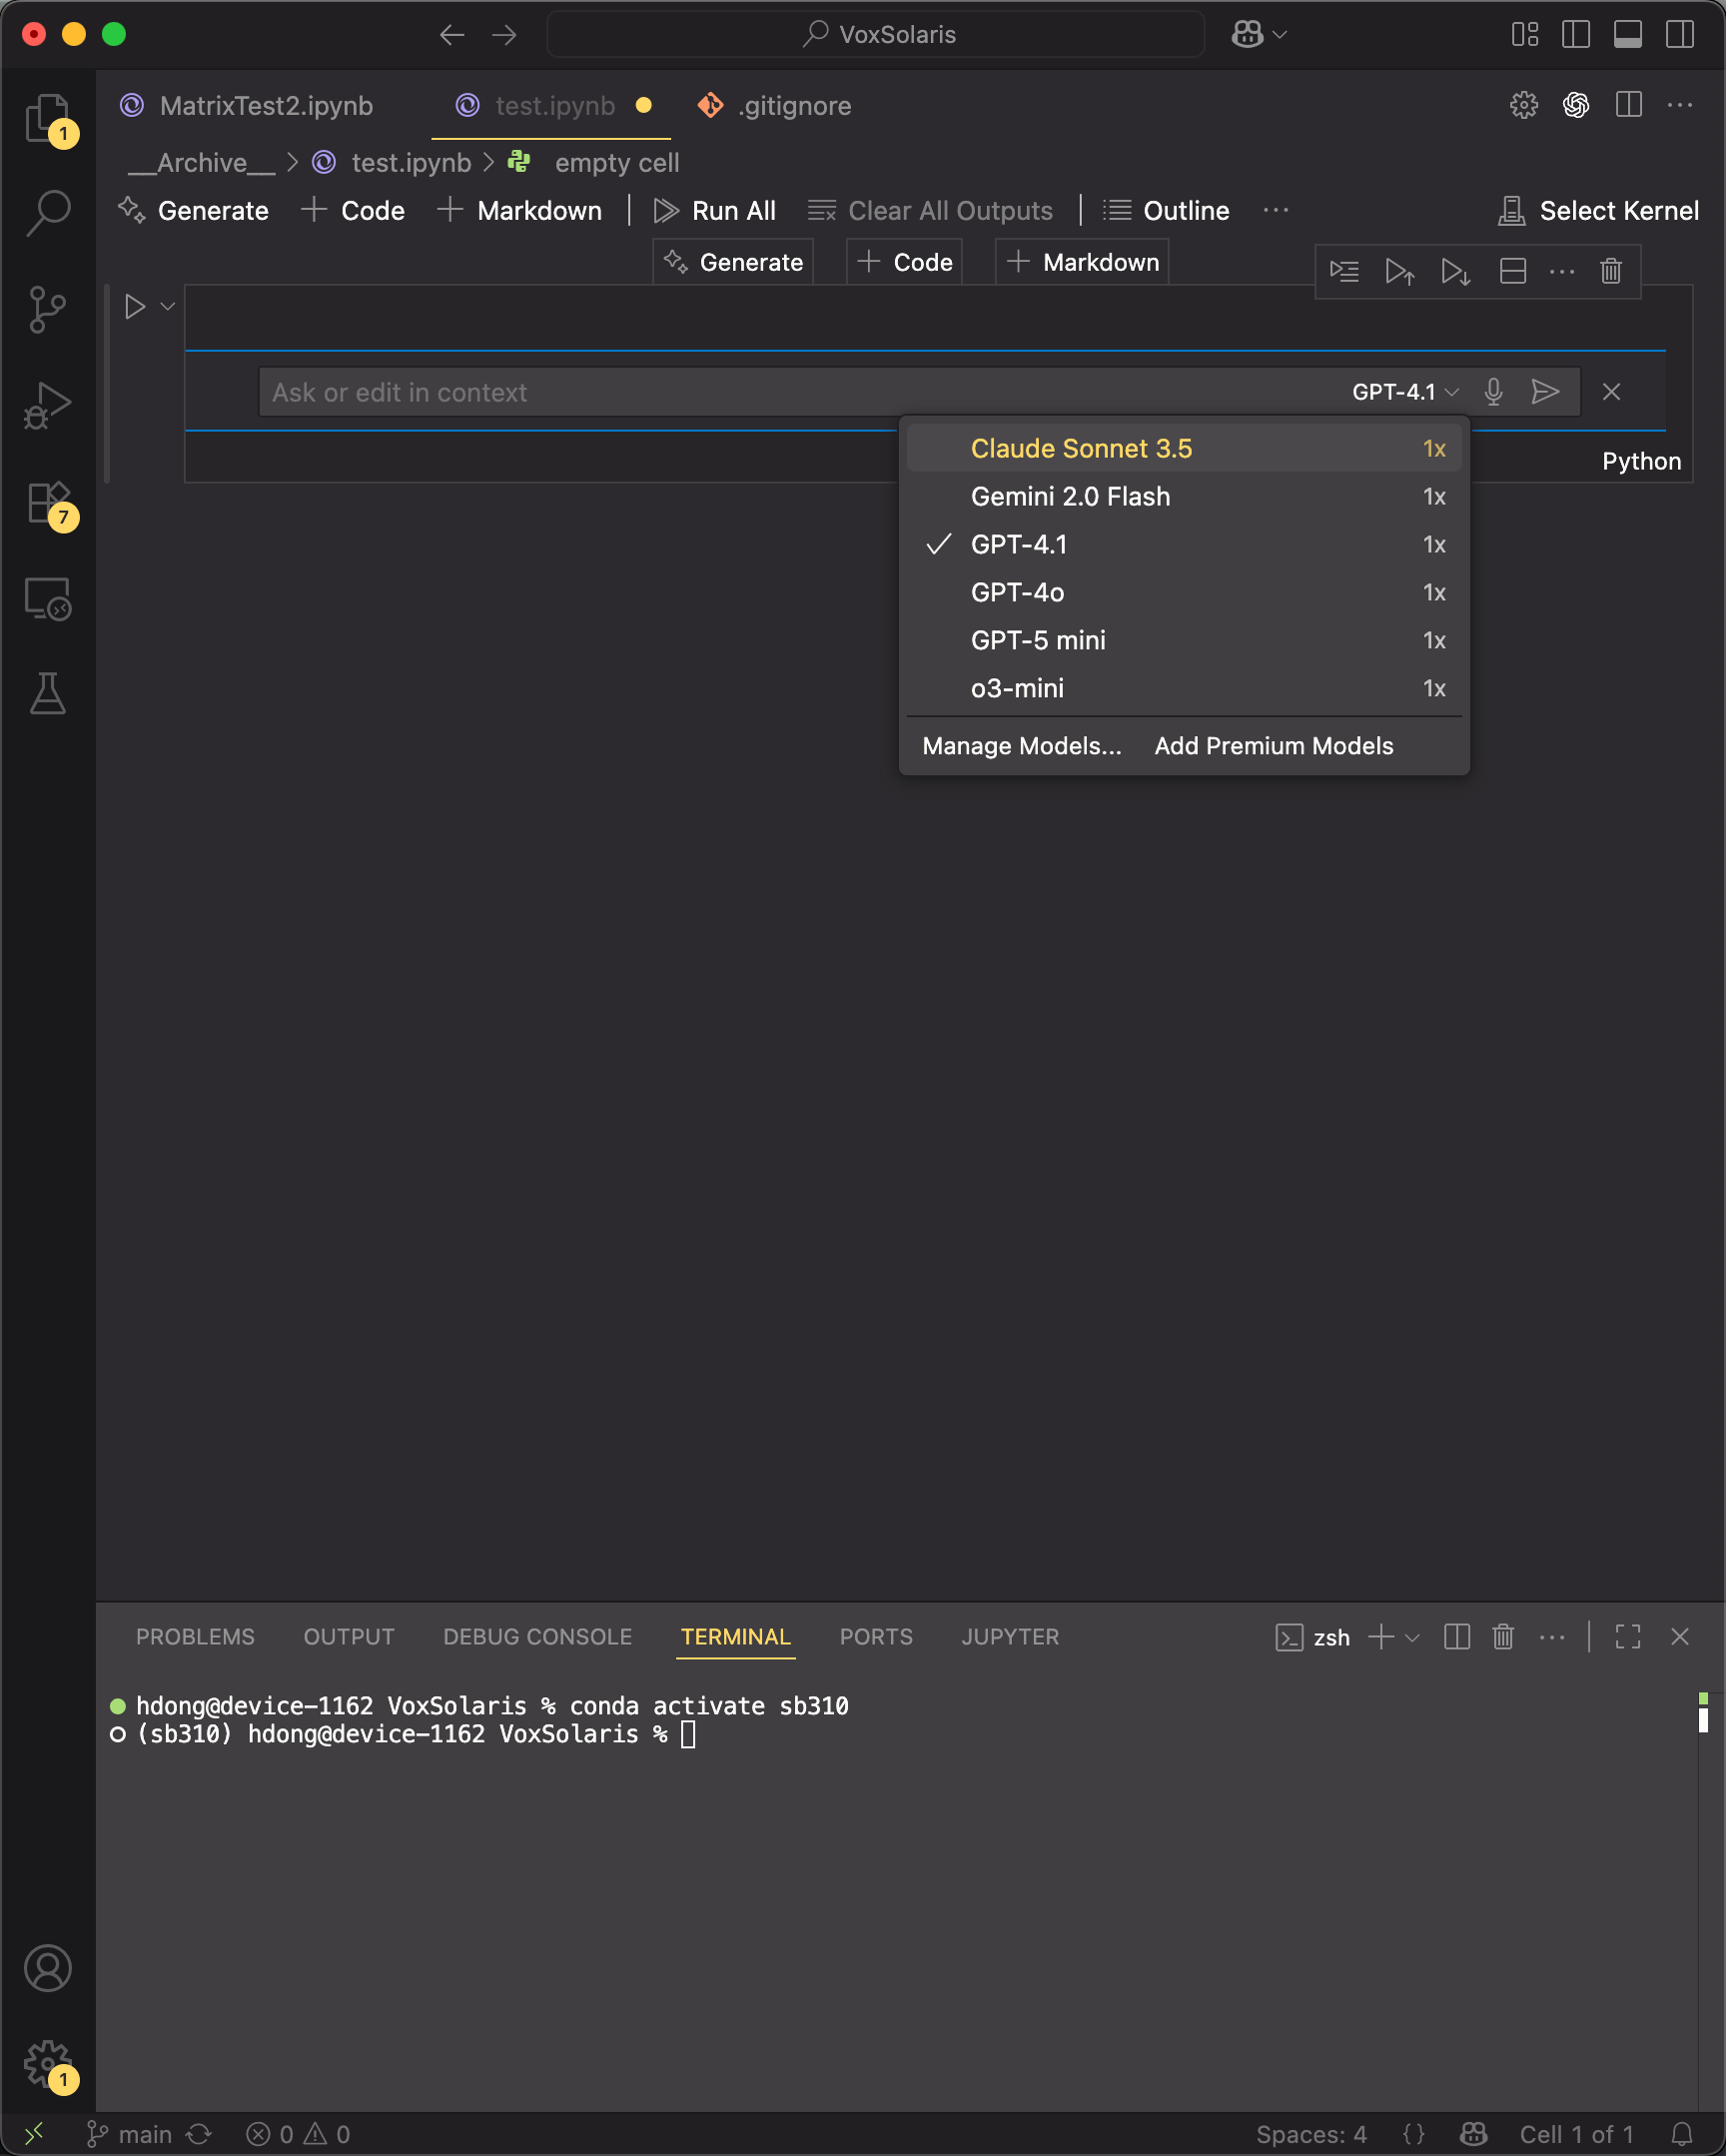Open the Source Control view
The width and height of the screenshot is (1726, 2156).
[47, 310]
